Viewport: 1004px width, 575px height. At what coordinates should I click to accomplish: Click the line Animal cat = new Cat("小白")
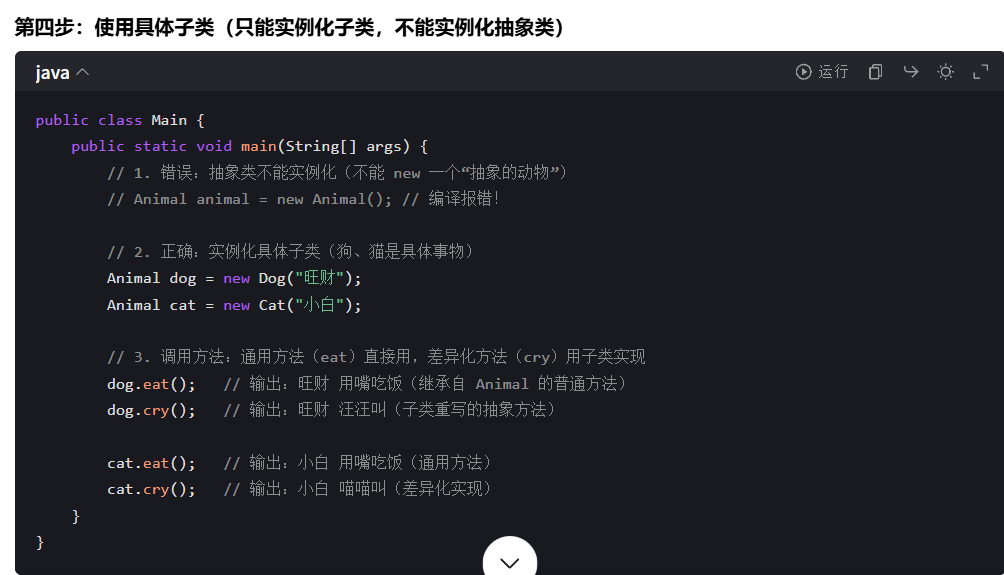click(234, 305)
